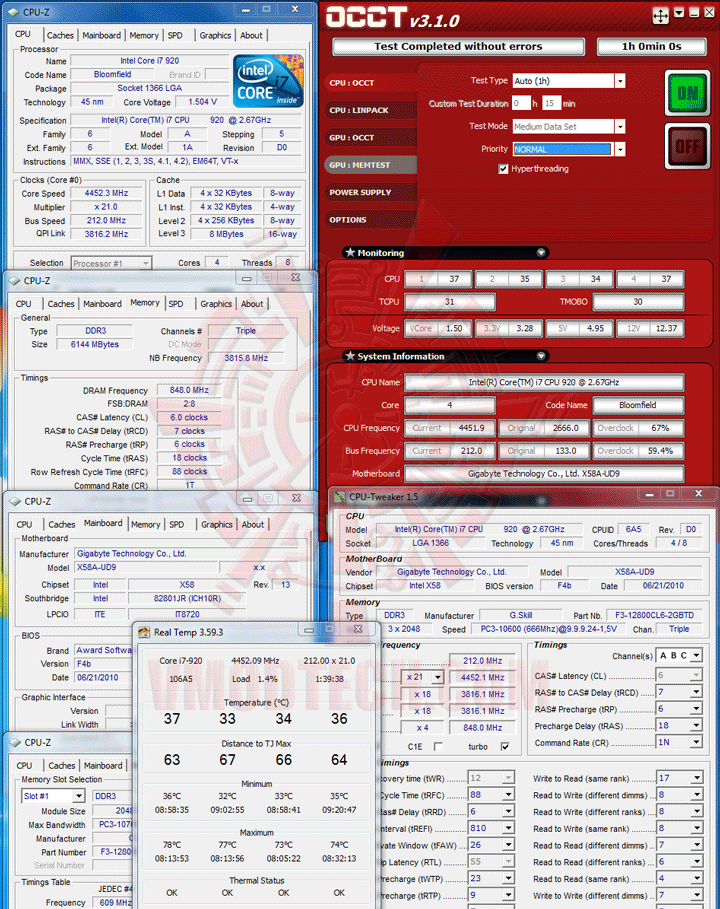Click the move-window cross icon in OCCT
The height and width of the screenshot is (909, 720).
[x=660, y=16]
